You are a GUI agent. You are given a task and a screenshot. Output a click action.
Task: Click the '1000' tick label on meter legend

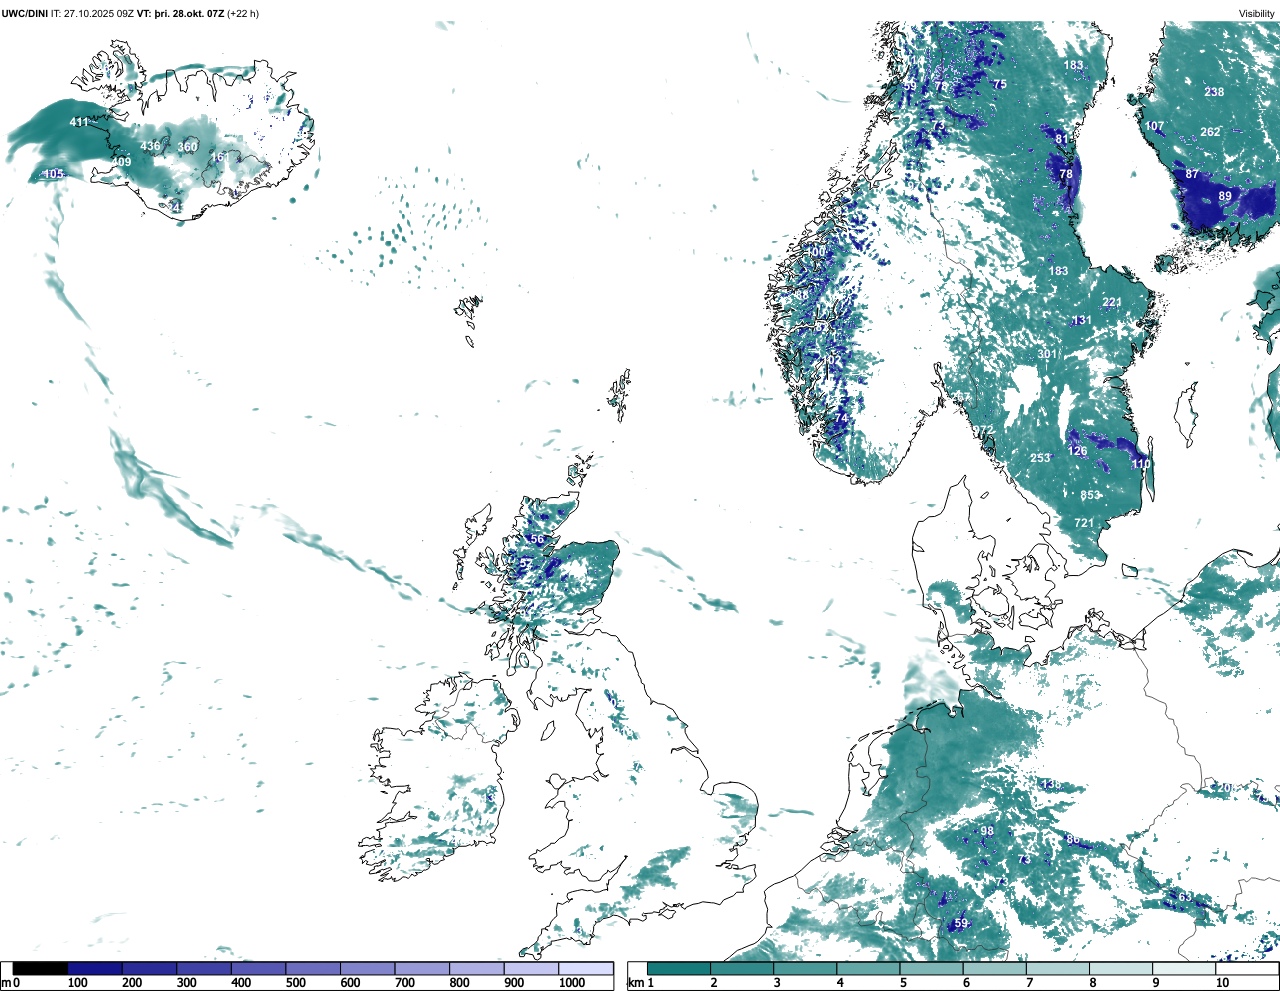tap(572, 983)
